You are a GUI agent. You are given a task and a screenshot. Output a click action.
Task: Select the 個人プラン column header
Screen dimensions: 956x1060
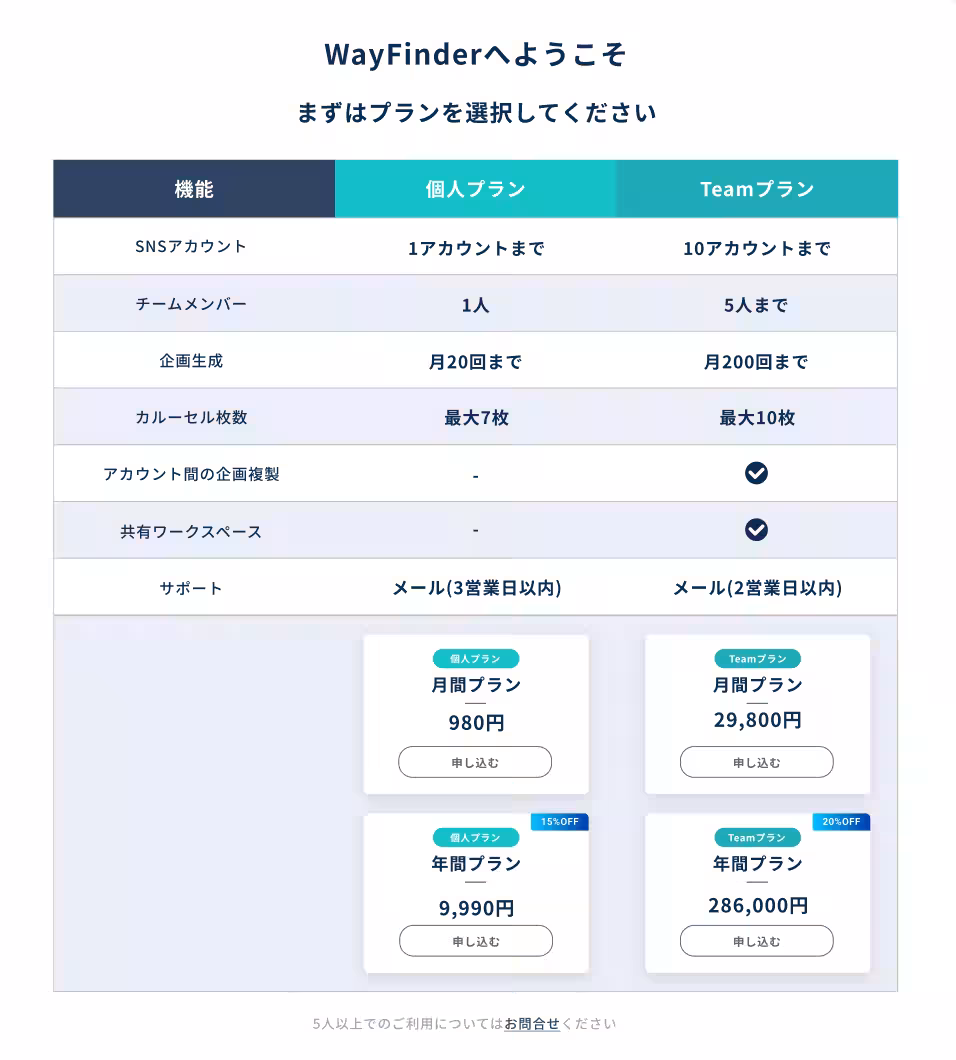475,188
